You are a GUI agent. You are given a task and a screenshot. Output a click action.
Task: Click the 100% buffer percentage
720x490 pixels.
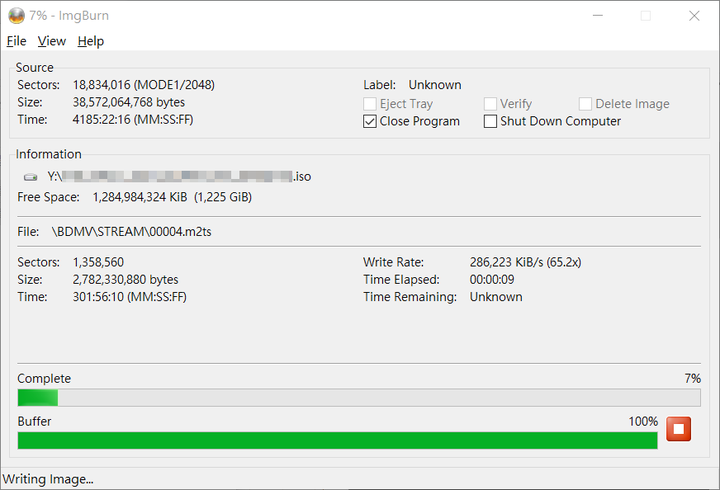click(643, 421)
